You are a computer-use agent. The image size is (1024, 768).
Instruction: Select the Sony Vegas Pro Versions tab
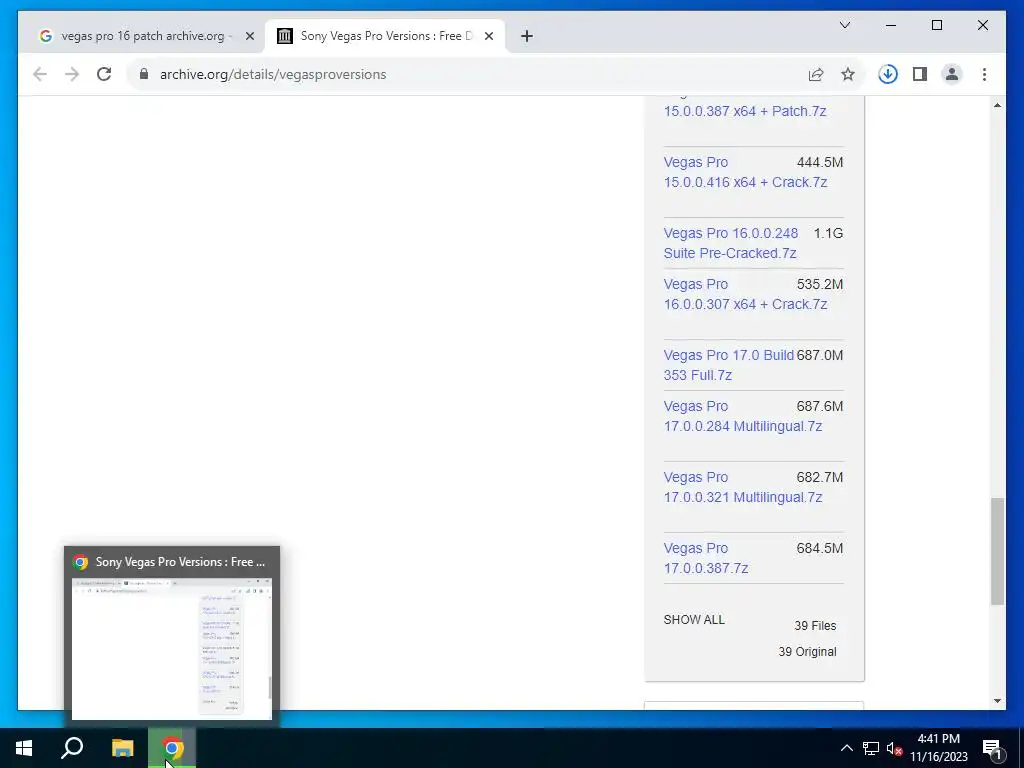[x=385, y=36]
